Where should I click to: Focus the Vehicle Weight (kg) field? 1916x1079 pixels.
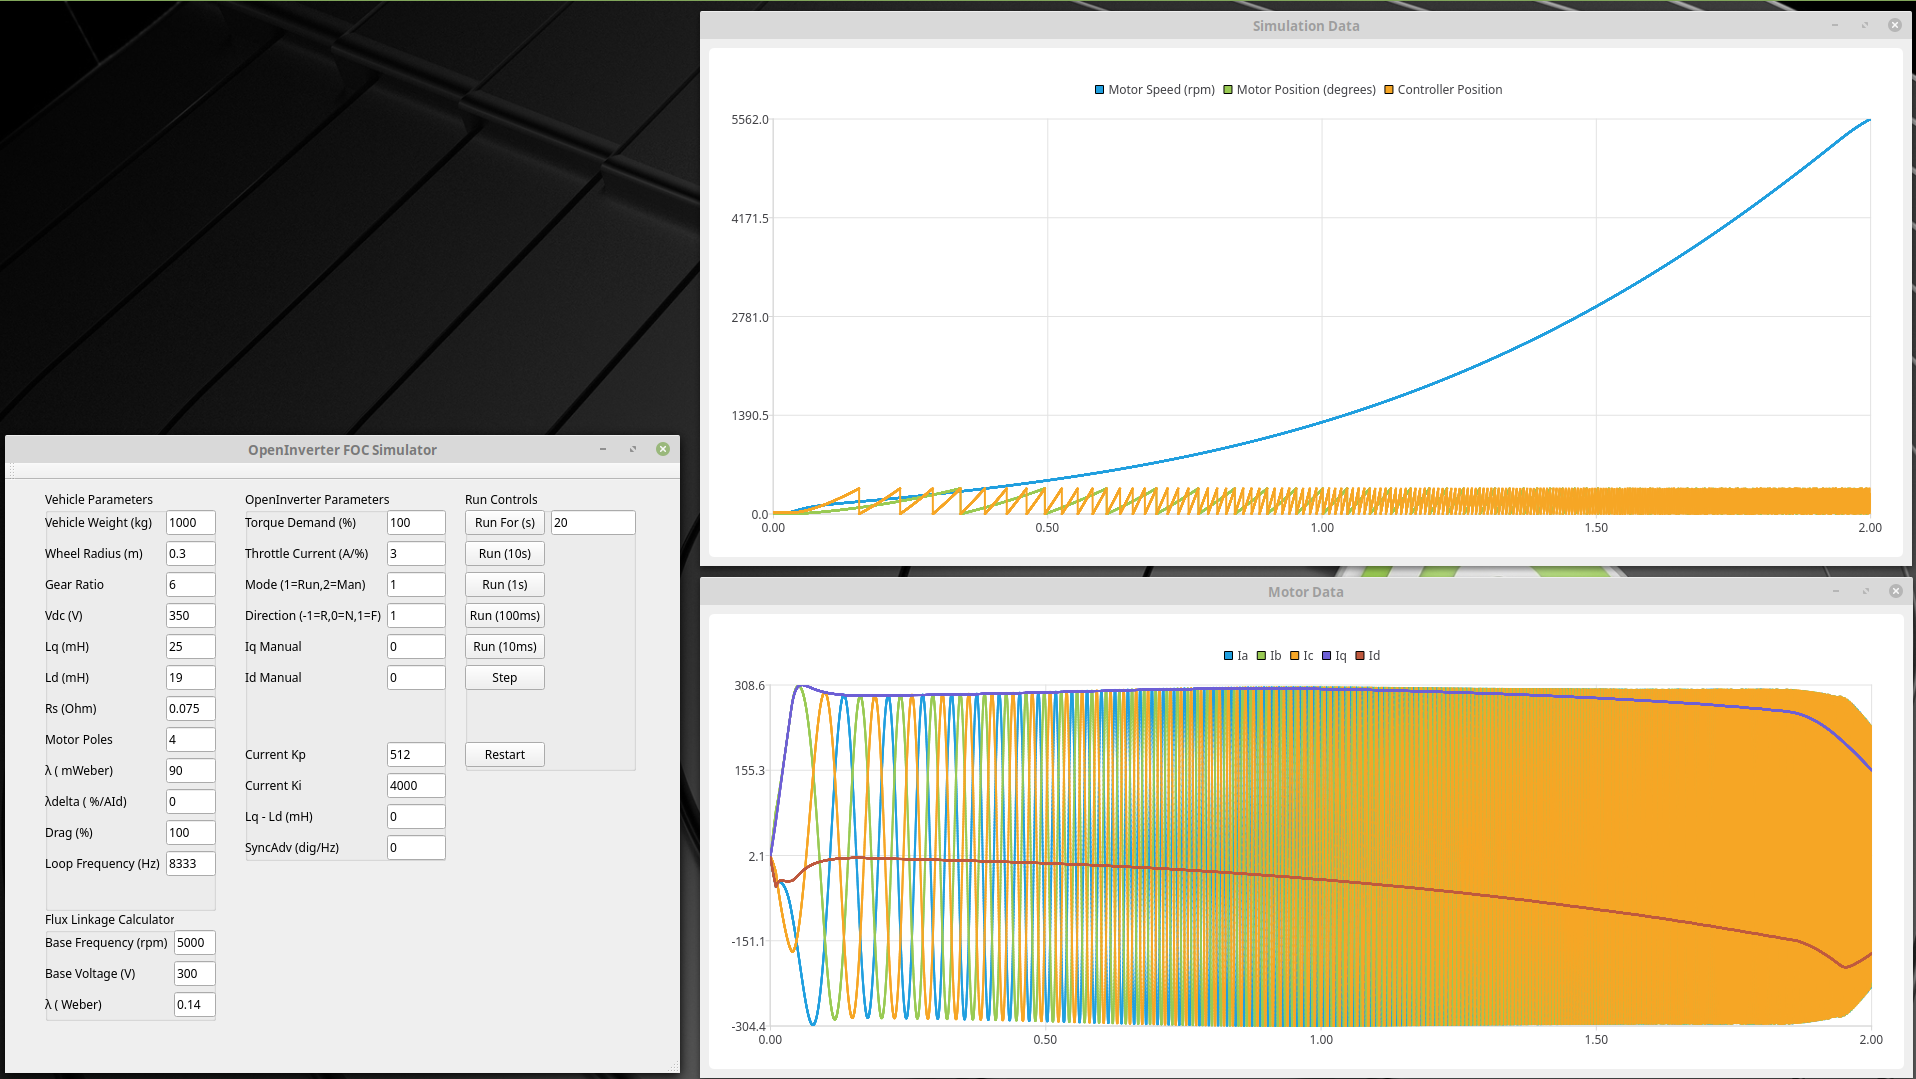click(190, 523)
